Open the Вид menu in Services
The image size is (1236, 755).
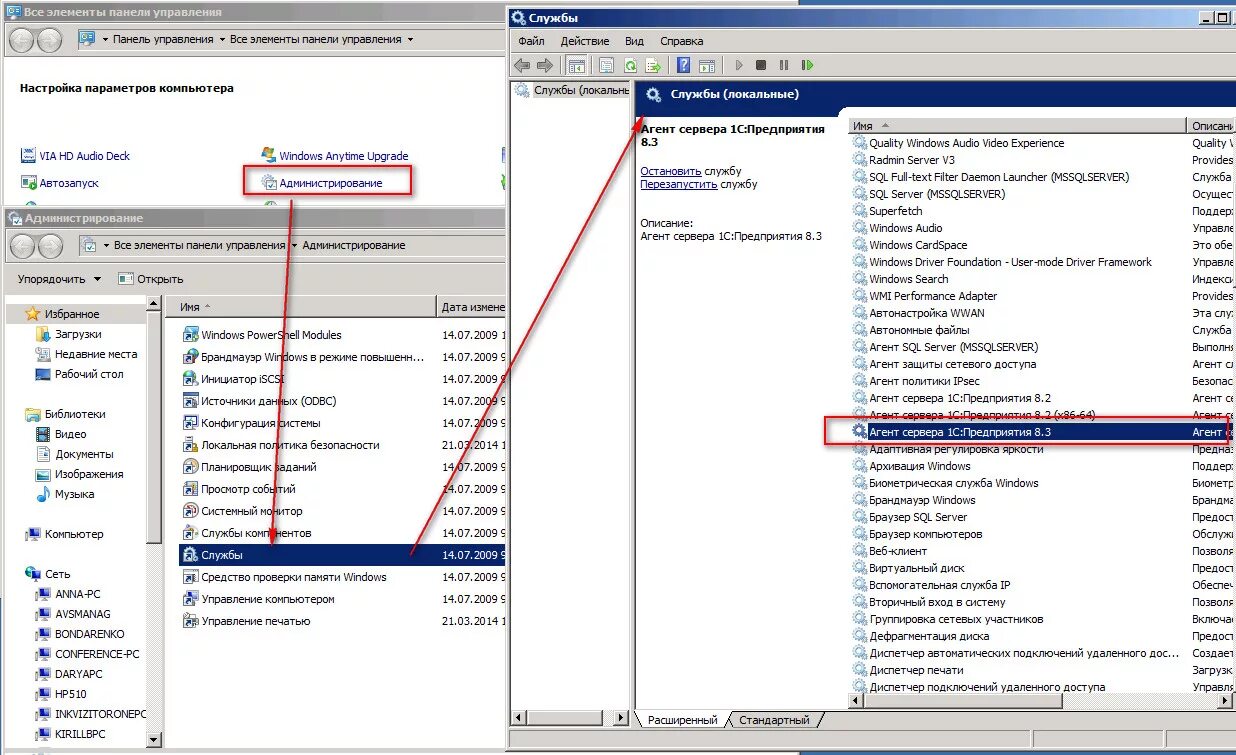click(x=634, y=41)
